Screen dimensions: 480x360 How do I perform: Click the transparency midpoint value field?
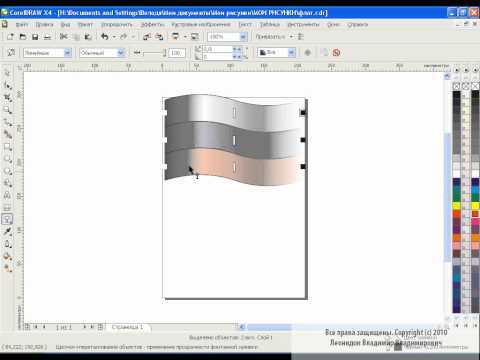pyautogui.click(x=177, y=53)
